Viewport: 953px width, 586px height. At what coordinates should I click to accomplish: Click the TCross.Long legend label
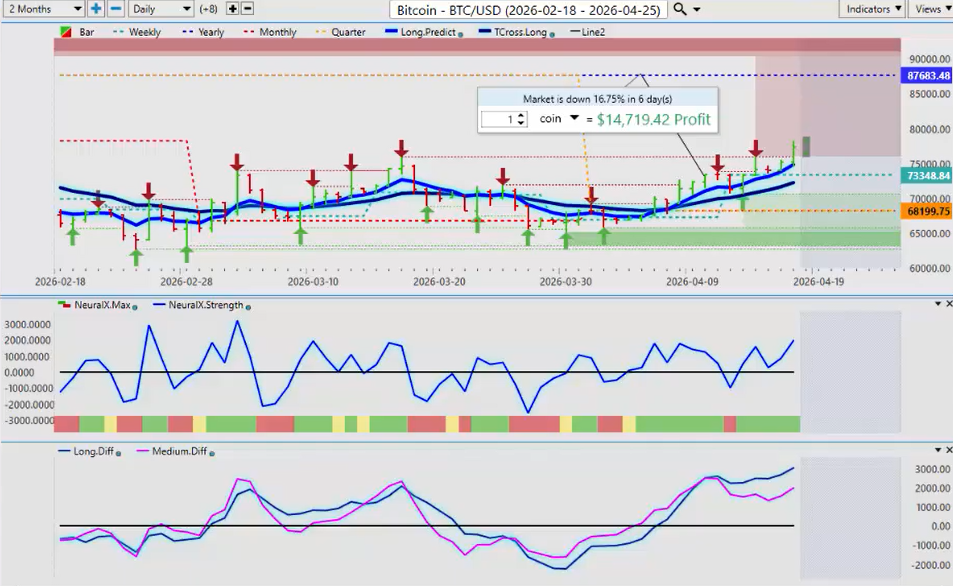[523, 32]
